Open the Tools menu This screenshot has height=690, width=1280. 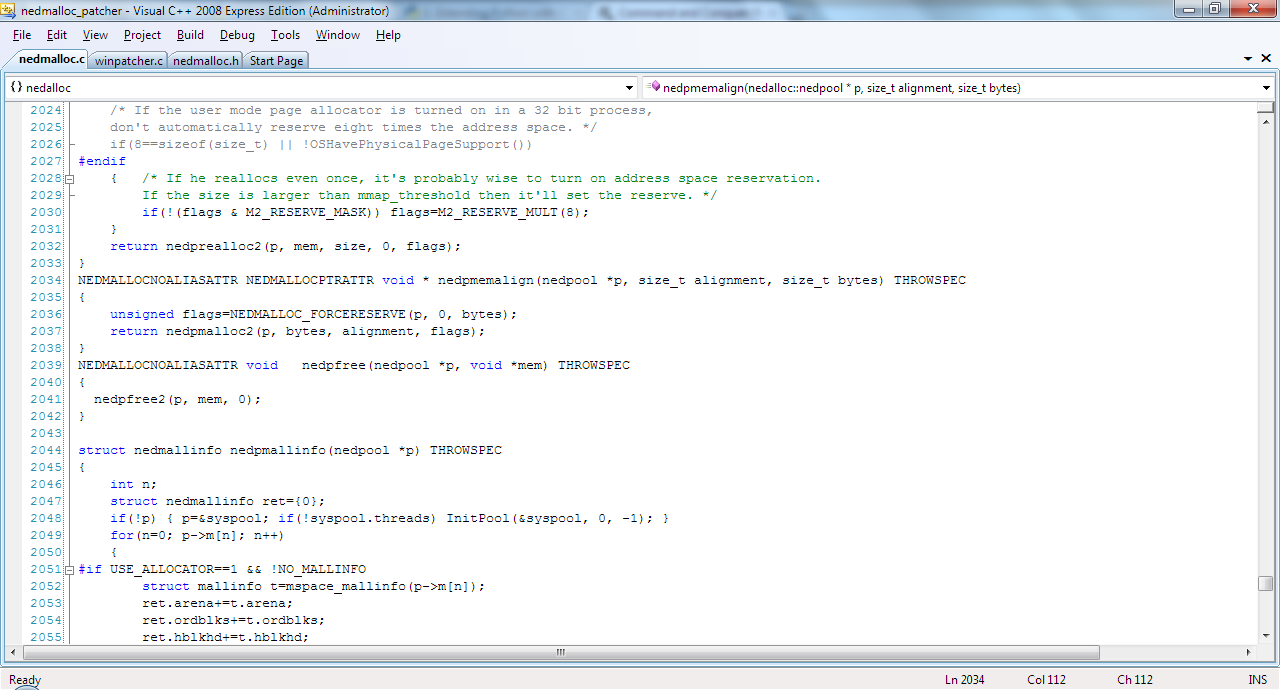point(285,35)
